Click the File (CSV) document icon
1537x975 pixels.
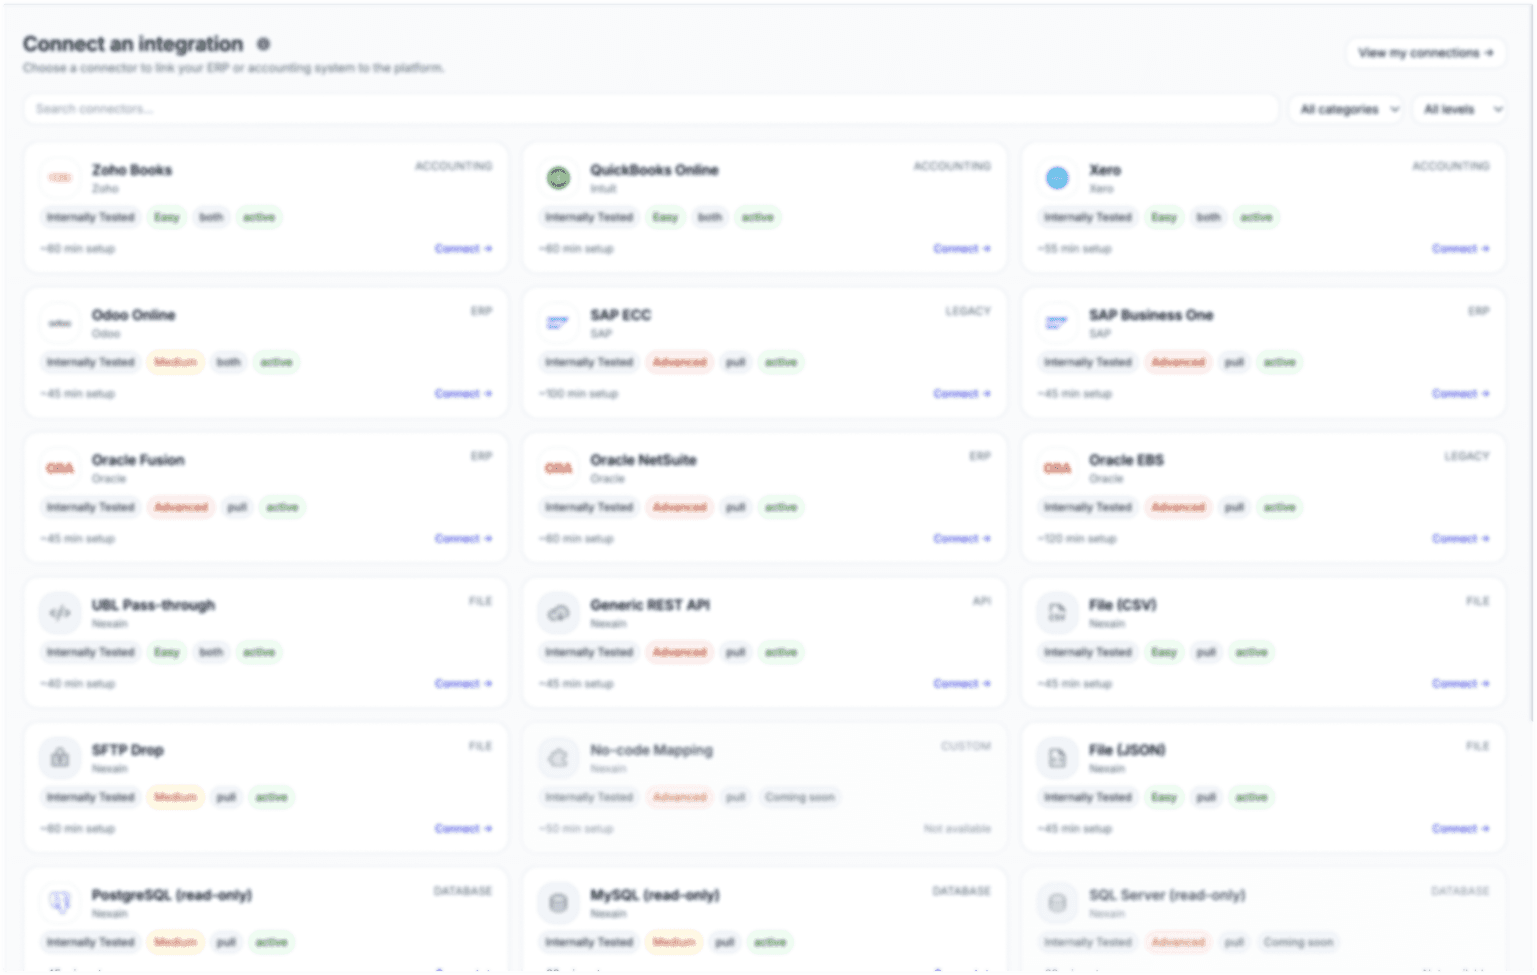[x=1057, y=613]
